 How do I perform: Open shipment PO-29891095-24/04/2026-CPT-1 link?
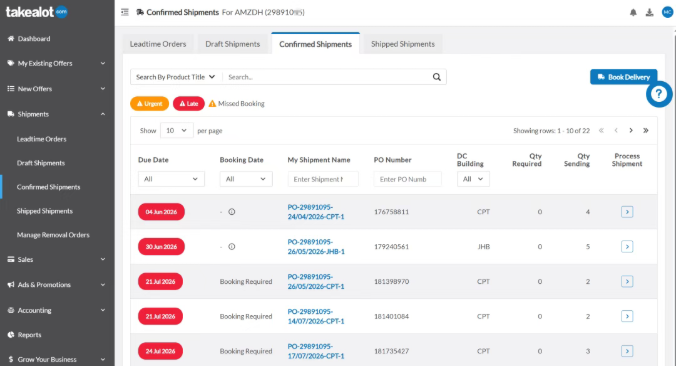click(x=316, y=212)
